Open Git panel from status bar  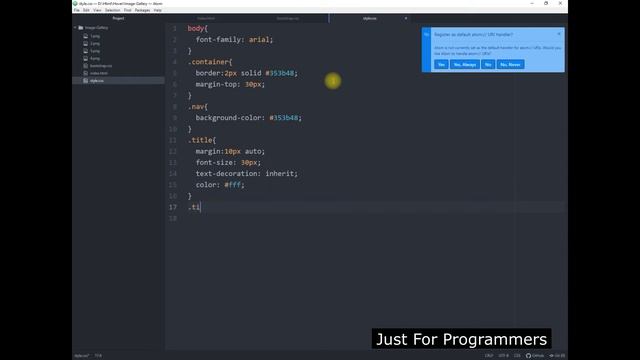click(557, 356)
